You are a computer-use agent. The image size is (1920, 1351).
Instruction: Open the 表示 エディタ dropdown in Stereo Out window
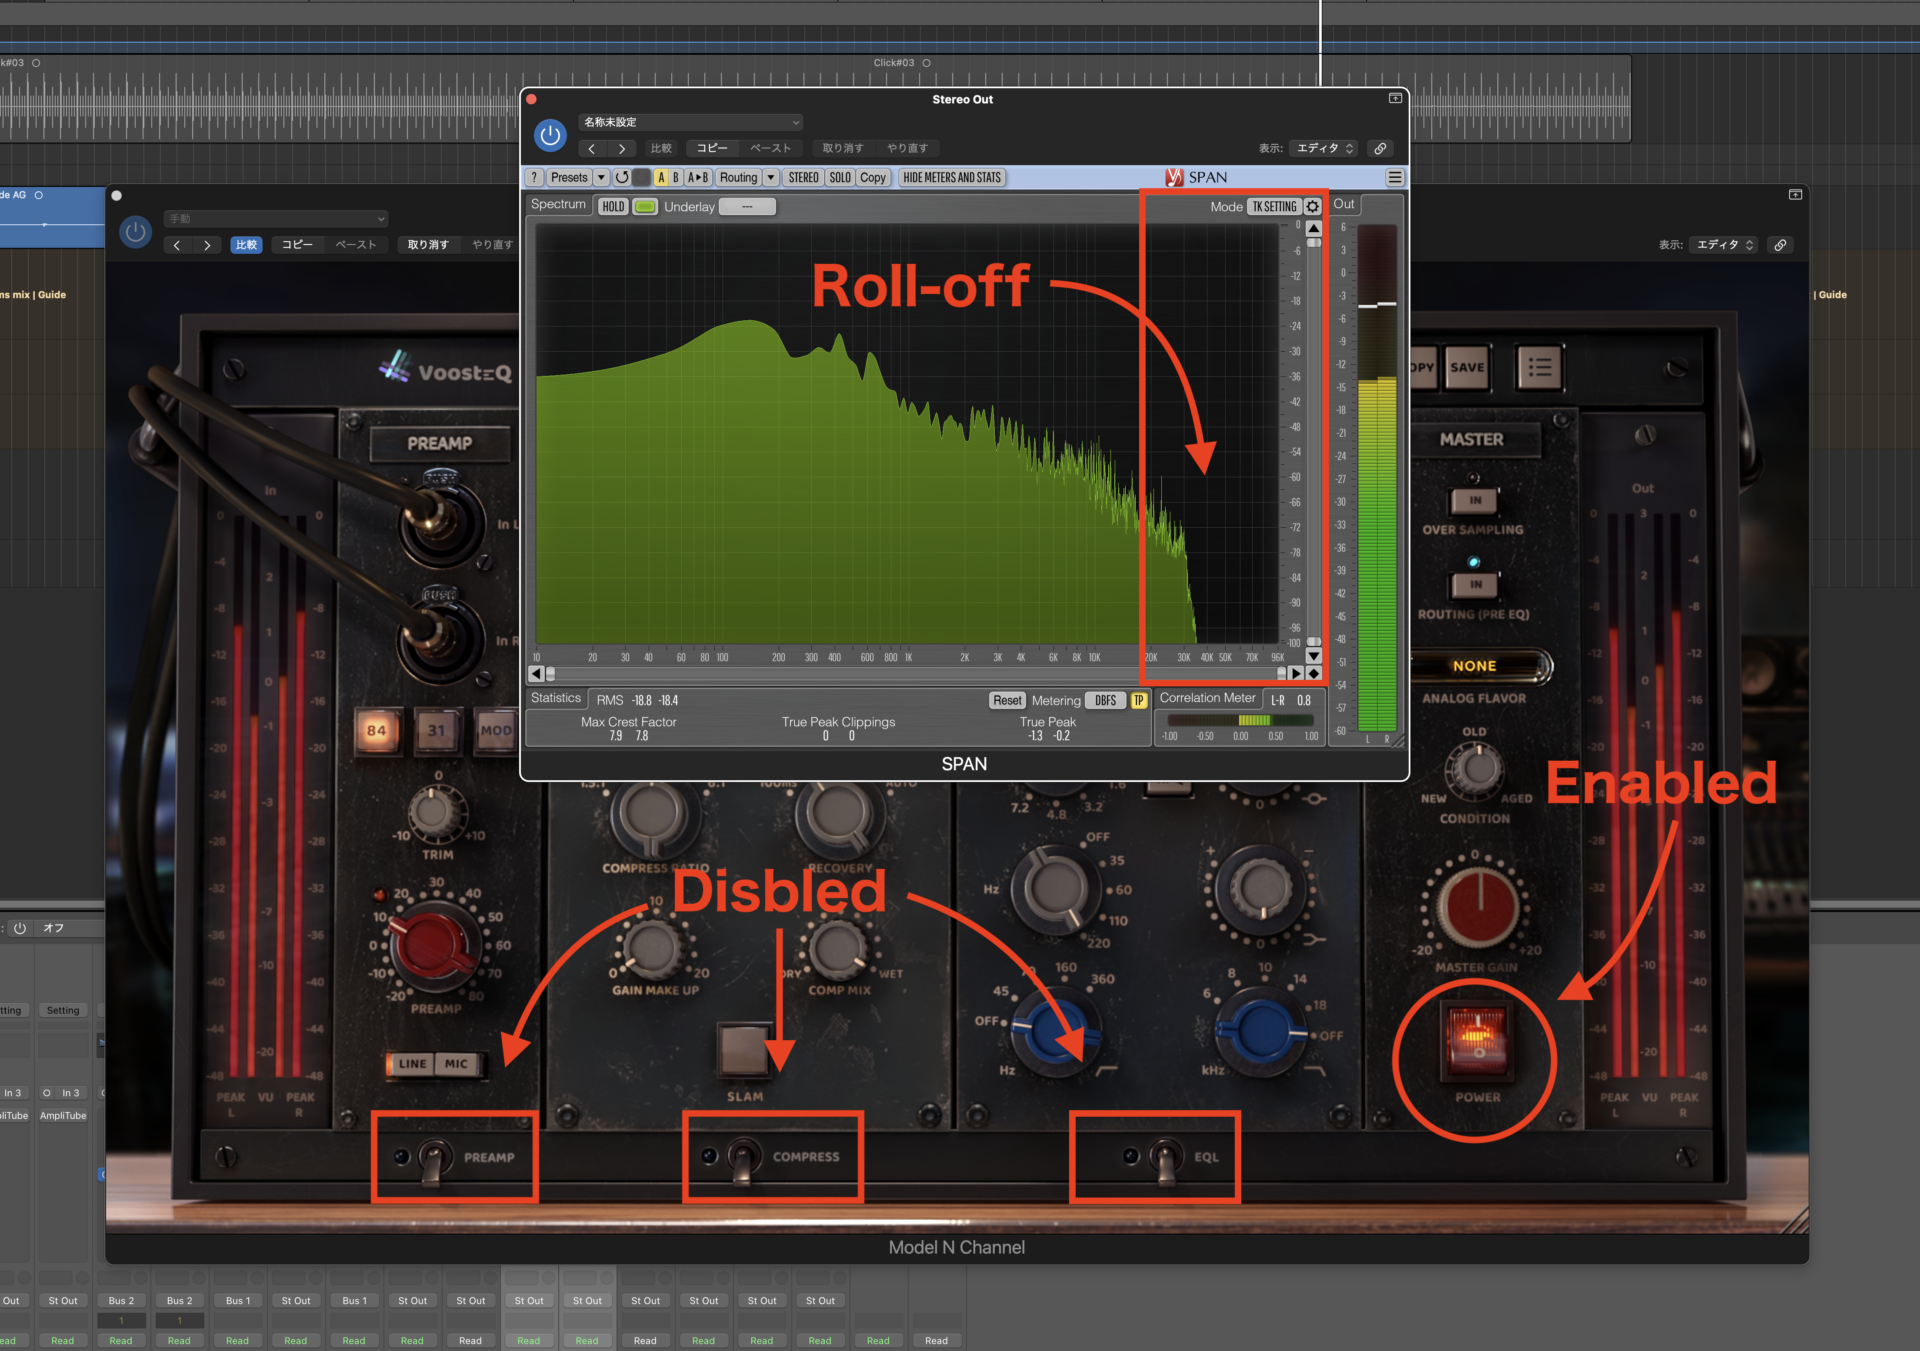tap(1323, 148)
